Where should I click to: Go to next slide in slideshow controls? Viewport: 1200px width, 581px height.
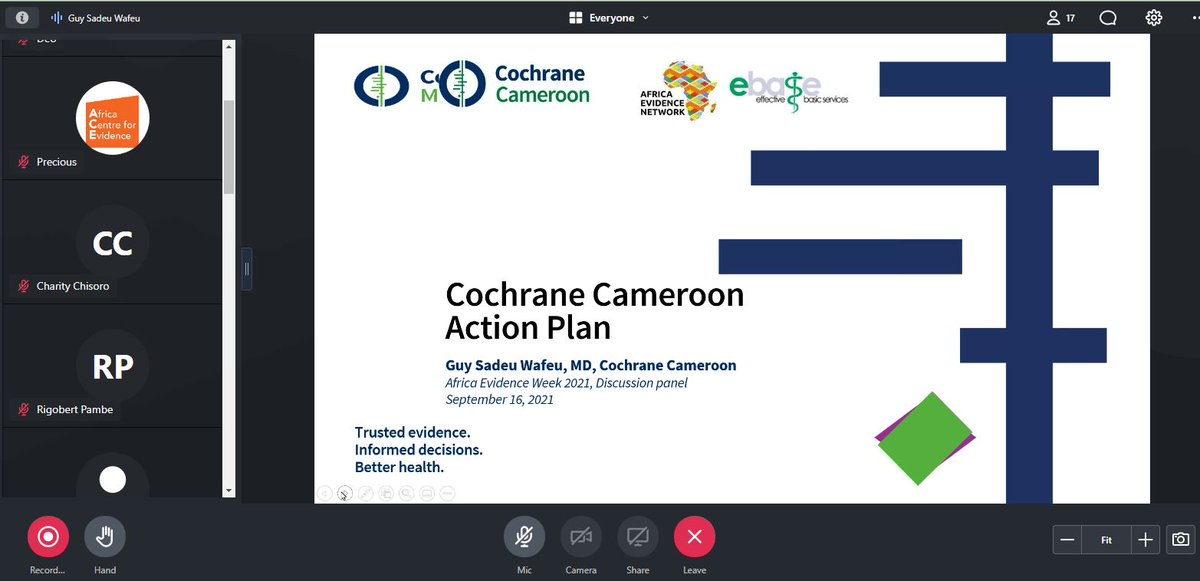tap(345, 493)
